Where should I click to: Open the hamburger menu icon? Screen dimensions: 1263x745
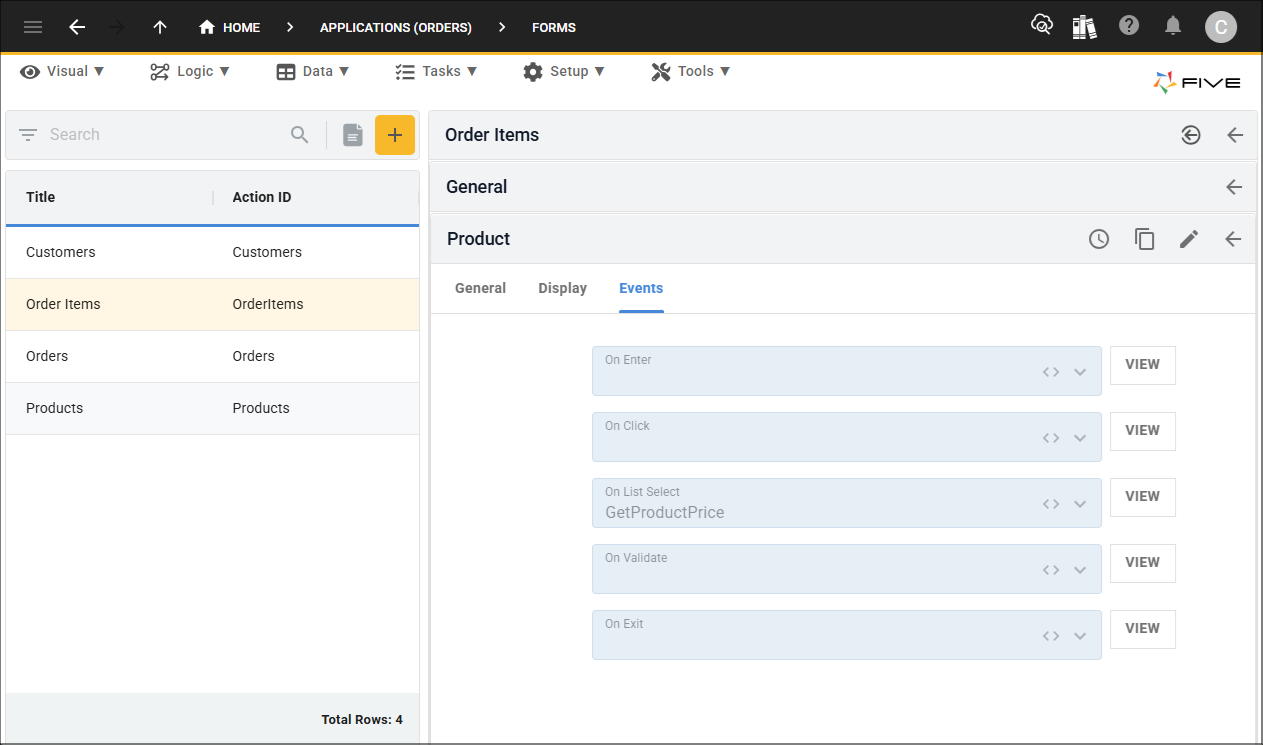[x=33, y=27]
